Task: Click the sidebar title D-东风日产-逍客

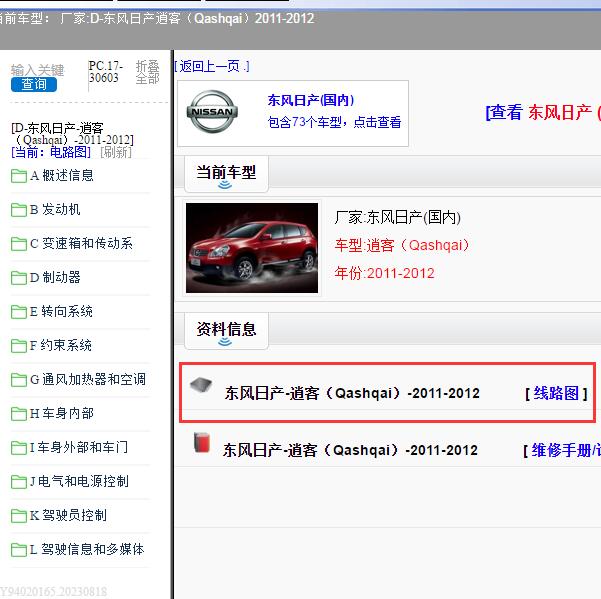Action: [x=72, y=133]
